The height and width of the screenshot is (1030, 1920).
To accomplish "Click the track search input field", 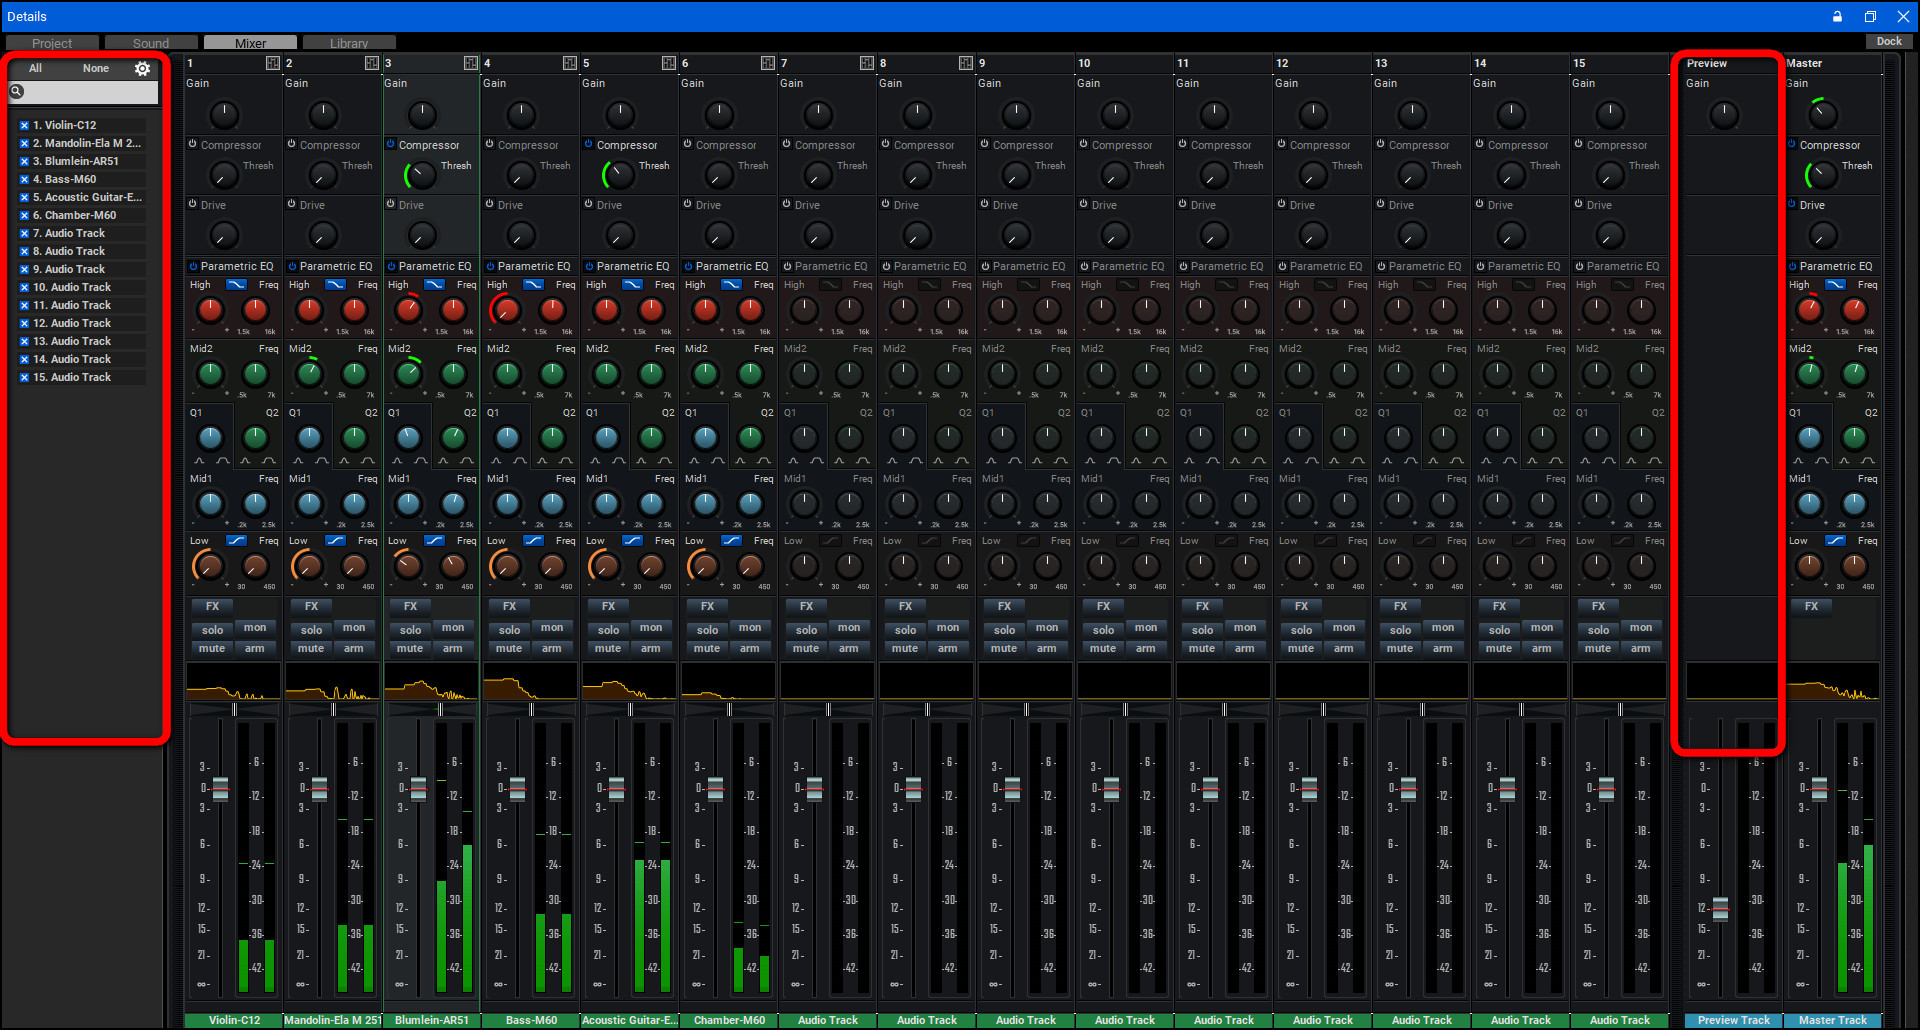I will click(84, 91).
